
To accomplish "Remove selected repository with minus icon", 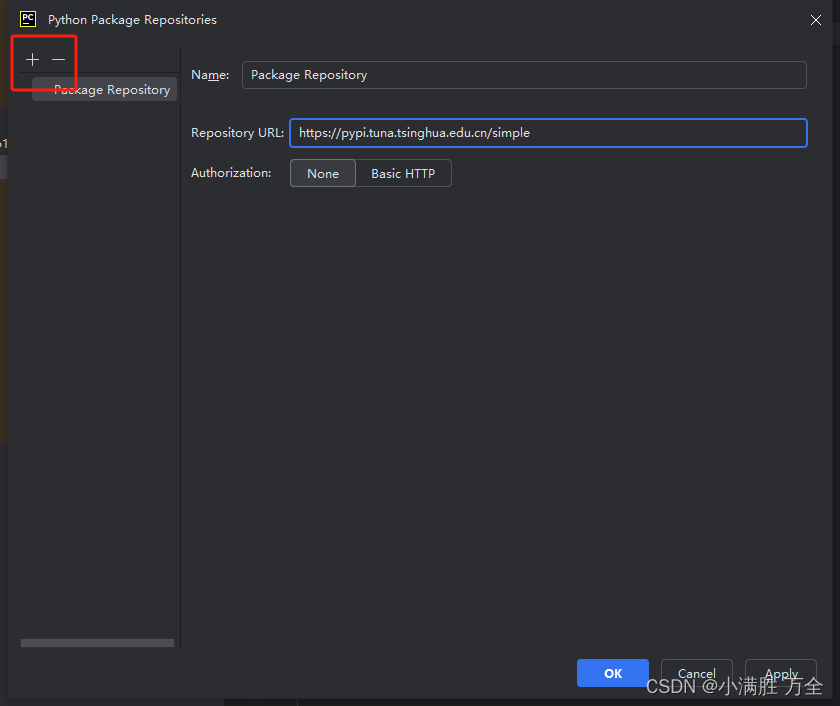I will click(x=58, y=59).
